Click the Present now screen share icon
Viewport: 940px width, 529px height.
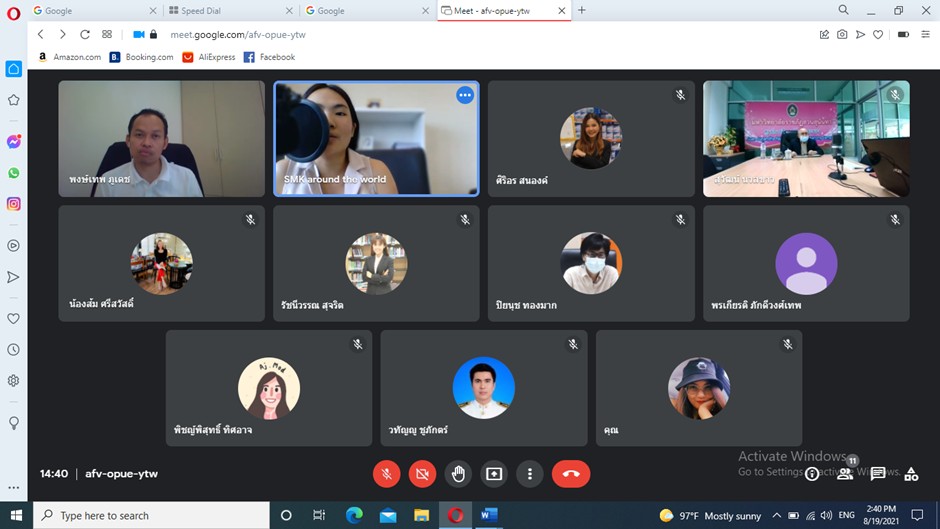click(x=494, y=474)
